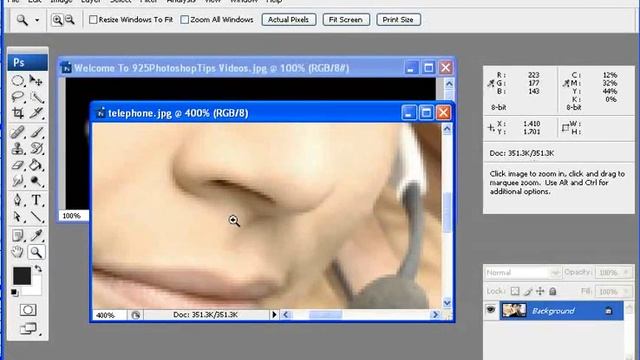
Task: Swap foreground and background colors
Action: point(38,269)
